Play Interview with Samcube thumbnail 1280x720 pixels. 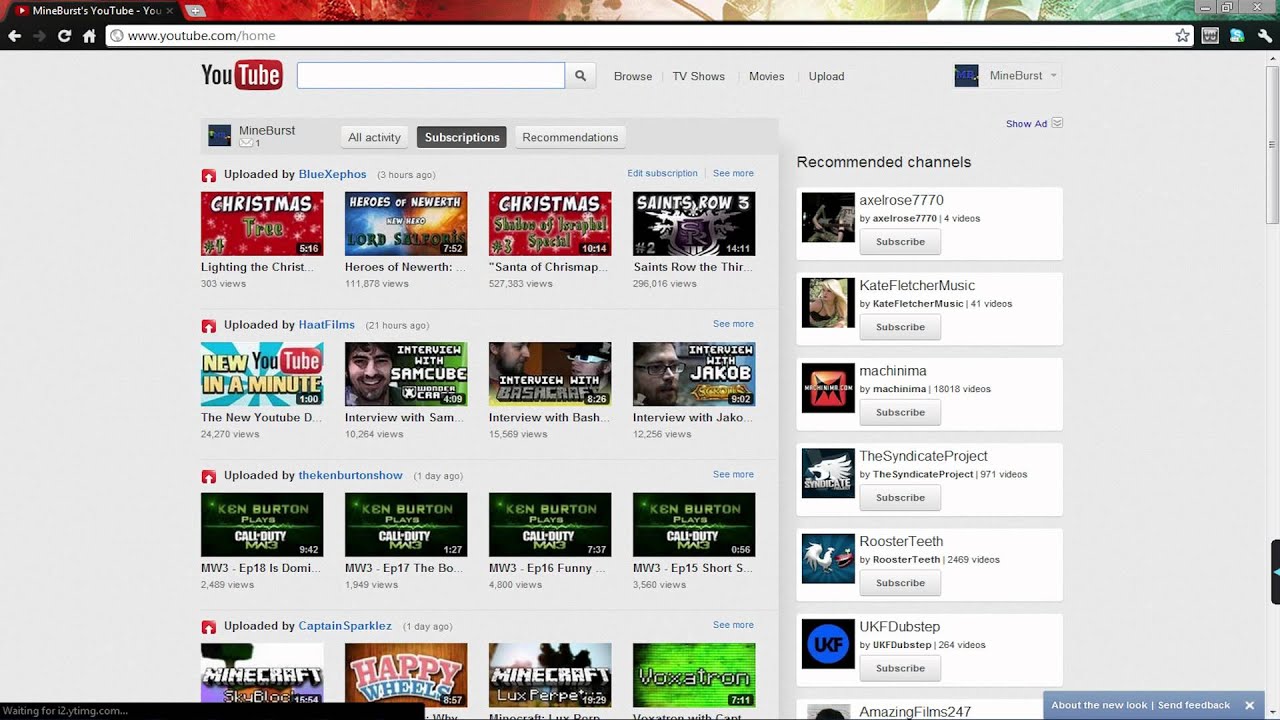click(x=406, y=374)
